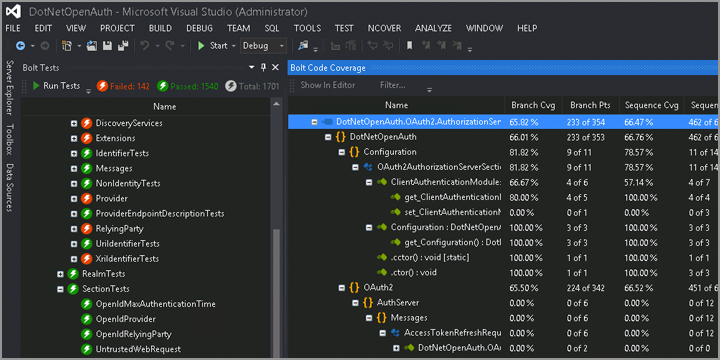Click the Save All icon

[123, 46]
